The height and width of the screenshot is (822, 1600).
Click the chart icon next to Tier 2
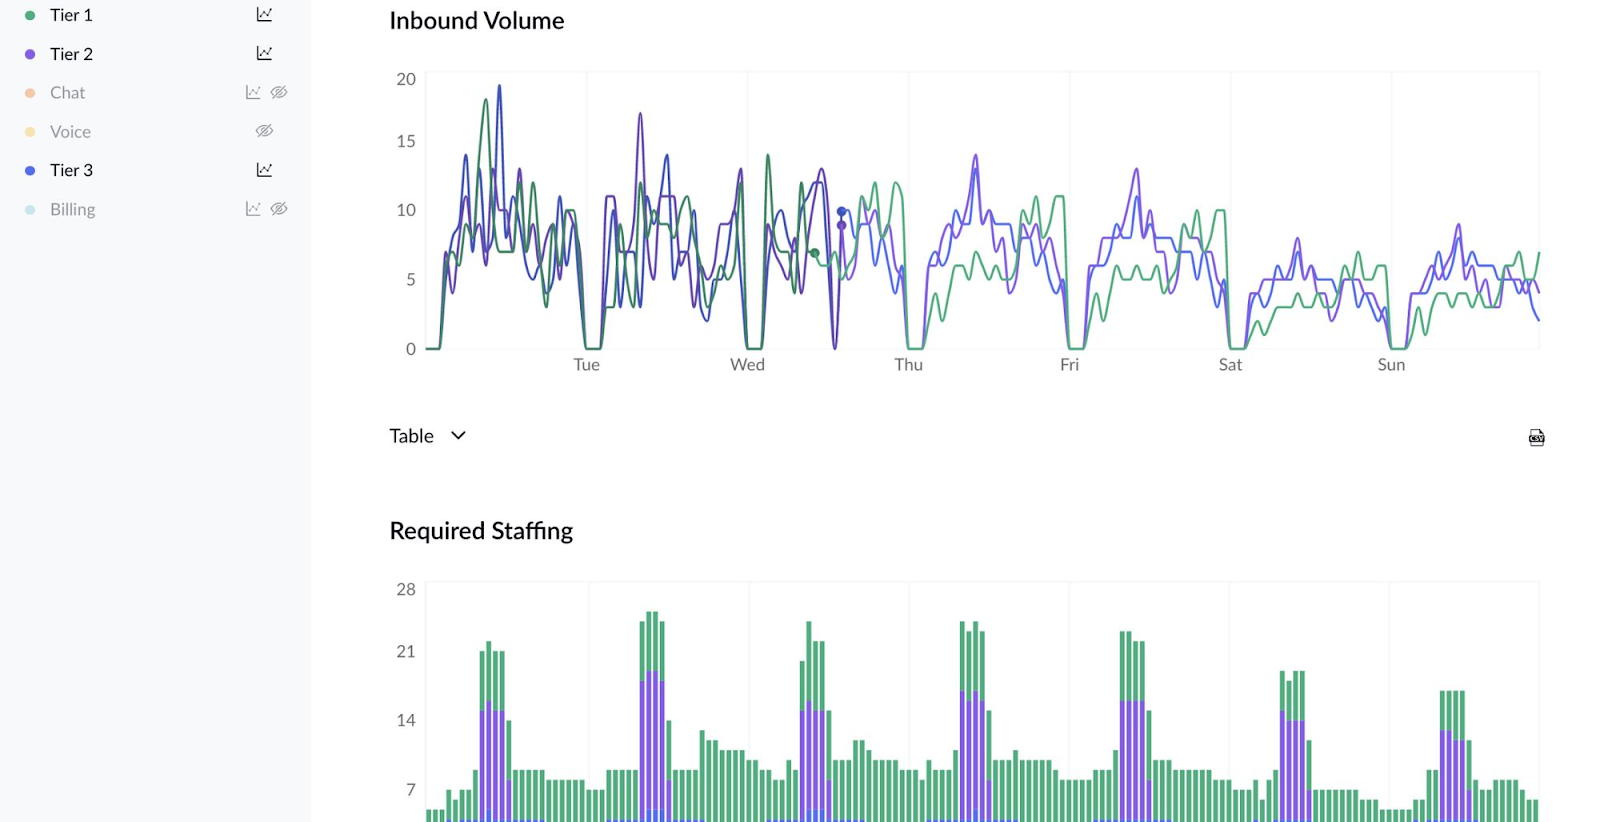[264, 54]
